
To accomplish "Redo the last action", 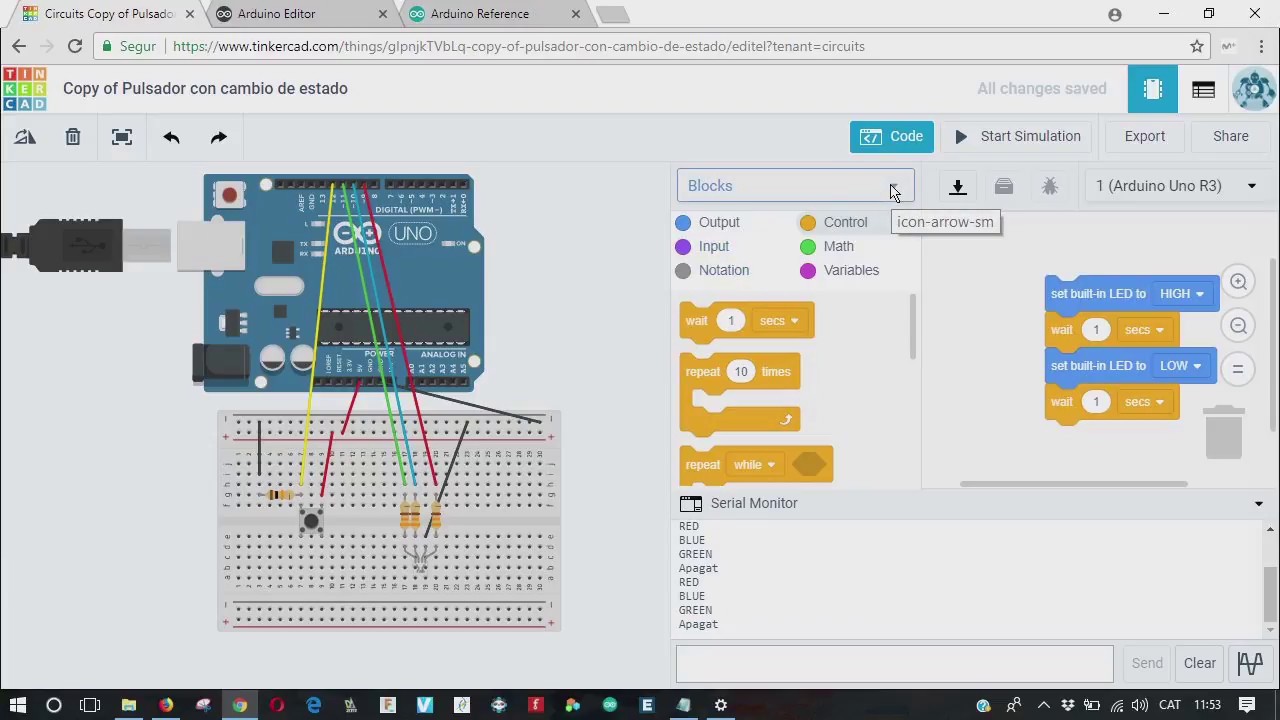I will point(219,137).
